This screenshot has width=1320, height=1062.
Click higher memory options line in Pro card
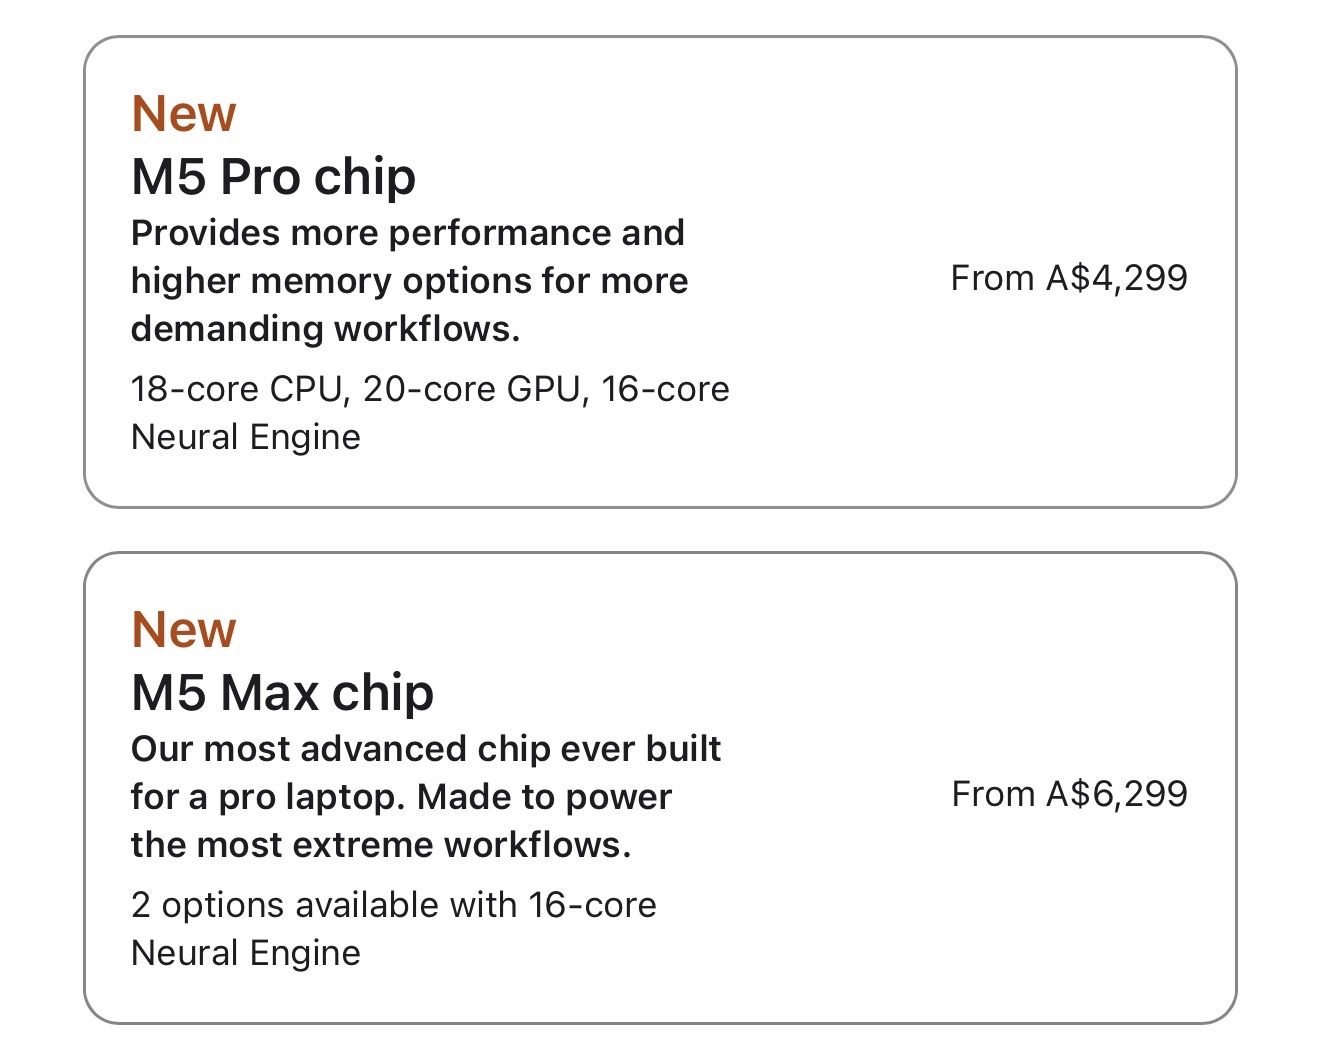409,281
